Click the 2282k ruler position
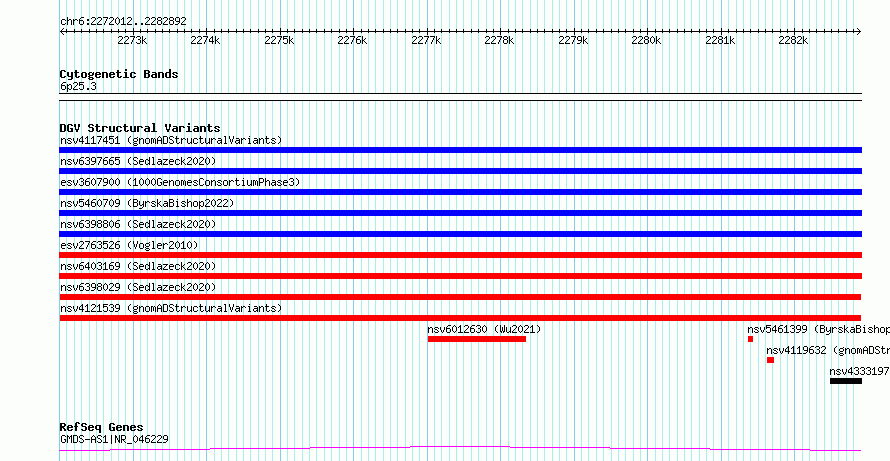 click(794, 41)
